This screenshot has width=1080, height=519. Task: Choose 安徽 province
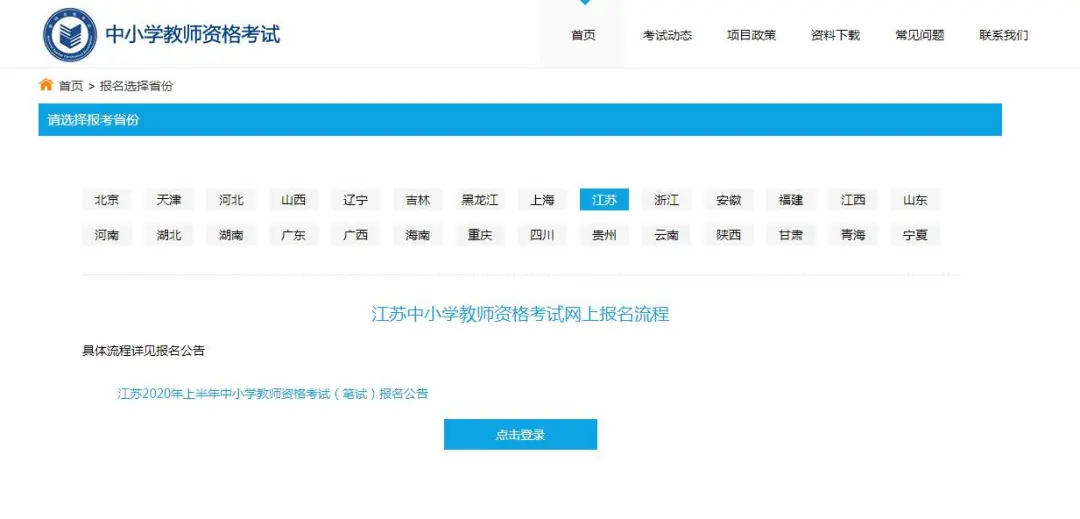click(x=729, y=200)
